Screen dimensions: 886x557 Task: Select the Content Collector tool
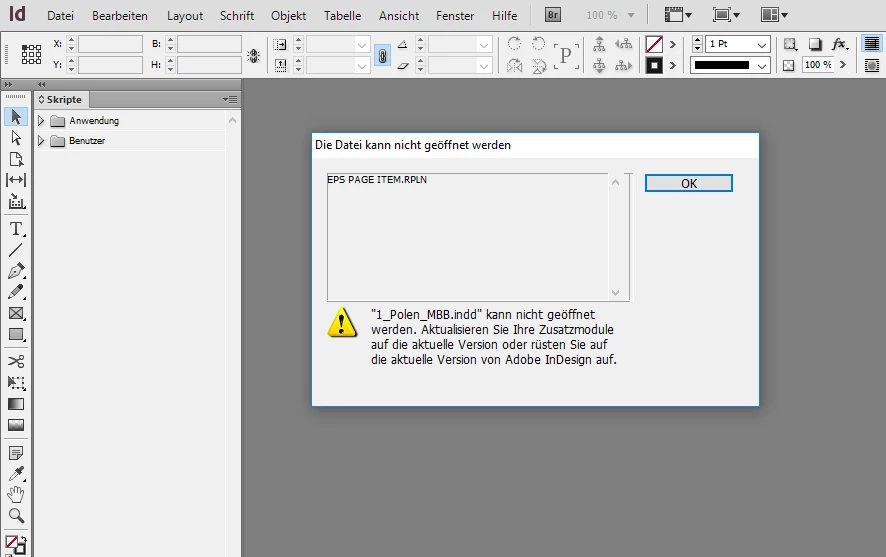click(16, 202)
